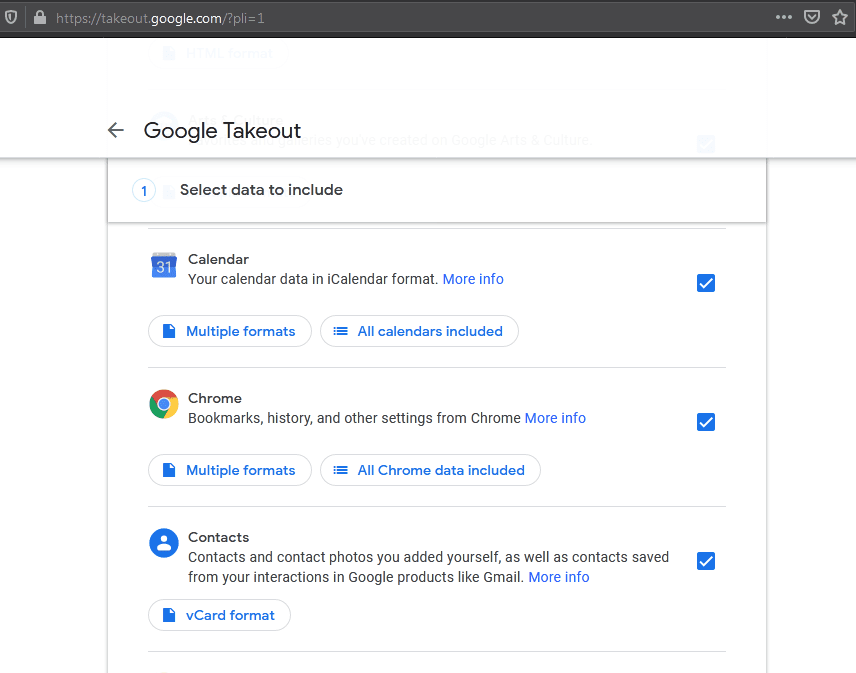The width and height of the screenshot is (856, 673).
Task: Open More info link for Calendar
Action: tap(473, 279)
